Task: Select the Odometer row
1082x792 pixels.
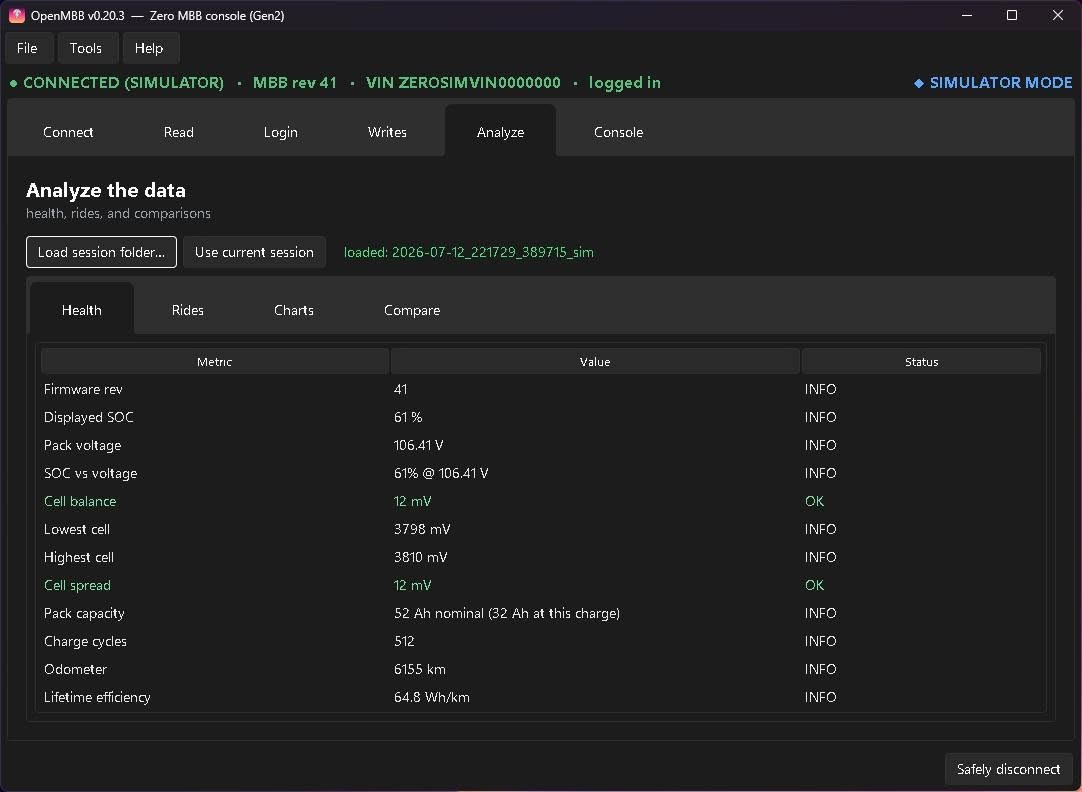Action: [x=541, y=669]
